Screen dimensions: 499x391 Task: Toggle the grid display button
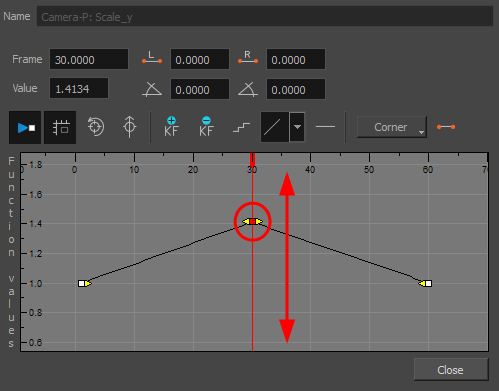(x=60, y=128)
